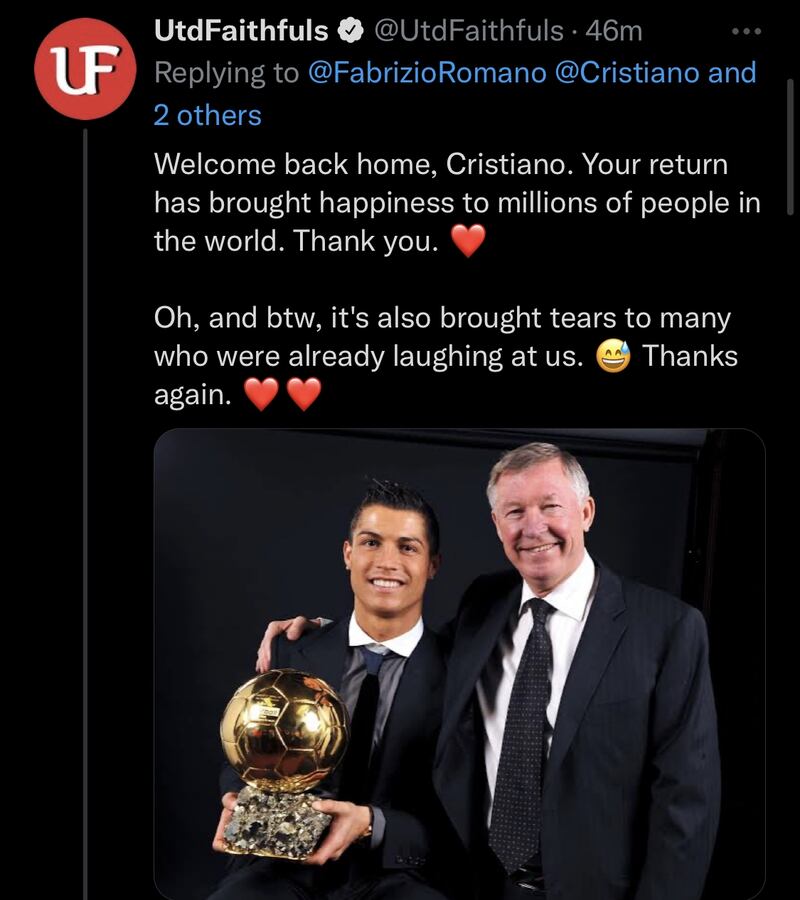Open the UtdFaithfuls display name
Viewport: 800px width, 900px height.
(241, 31)
